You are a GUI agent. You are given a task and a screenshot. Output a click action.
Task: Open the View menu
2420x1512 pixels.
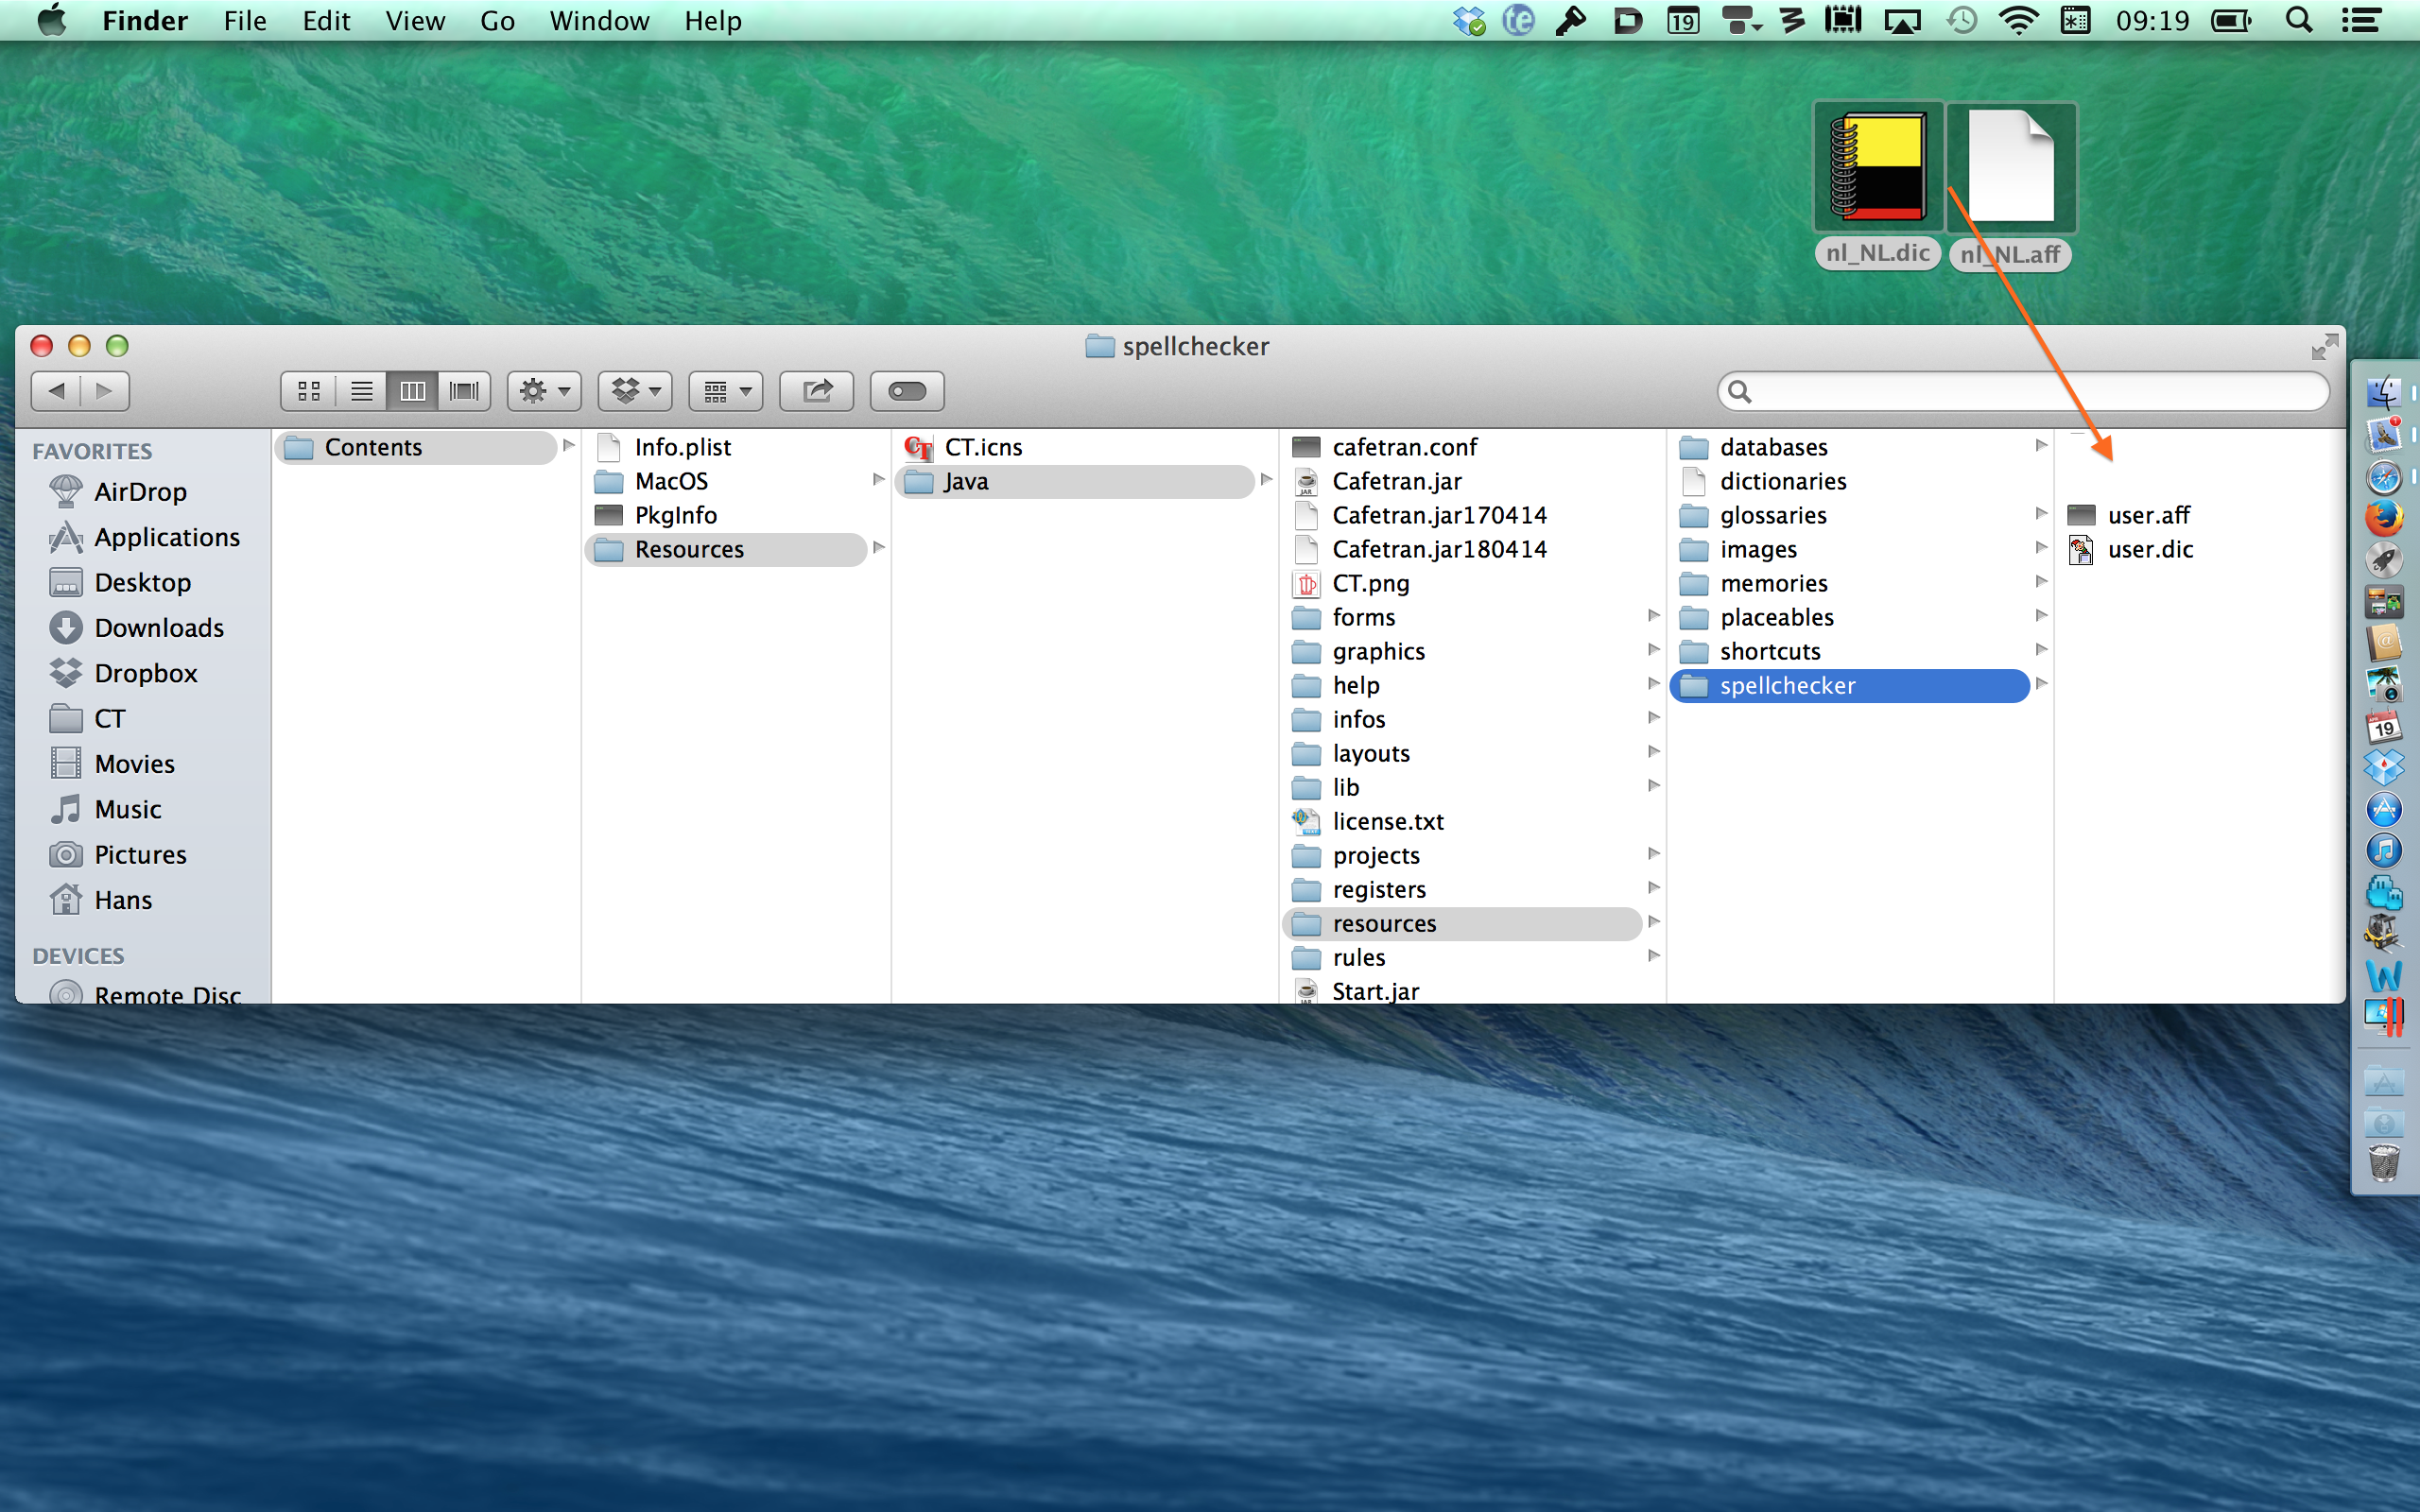pos(415,21)
